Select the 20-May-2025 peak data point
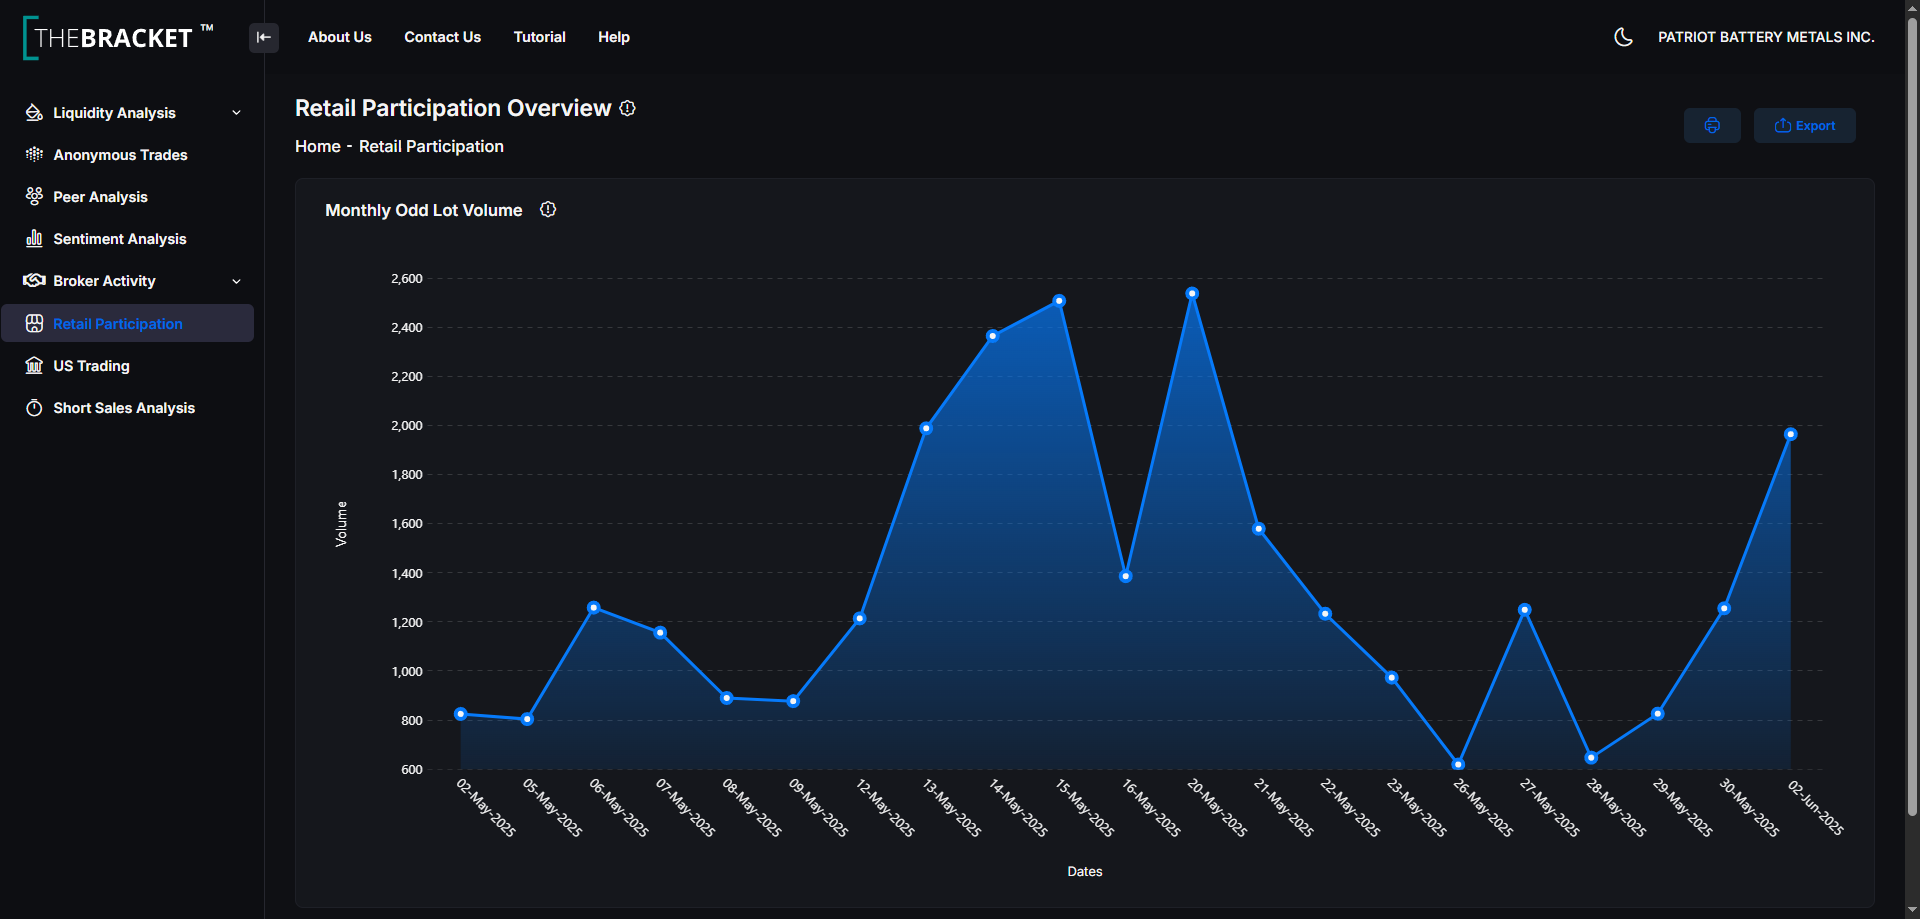Image resolution: width=1920 pixels, height=919 pixels. (x=1192, y=294)
